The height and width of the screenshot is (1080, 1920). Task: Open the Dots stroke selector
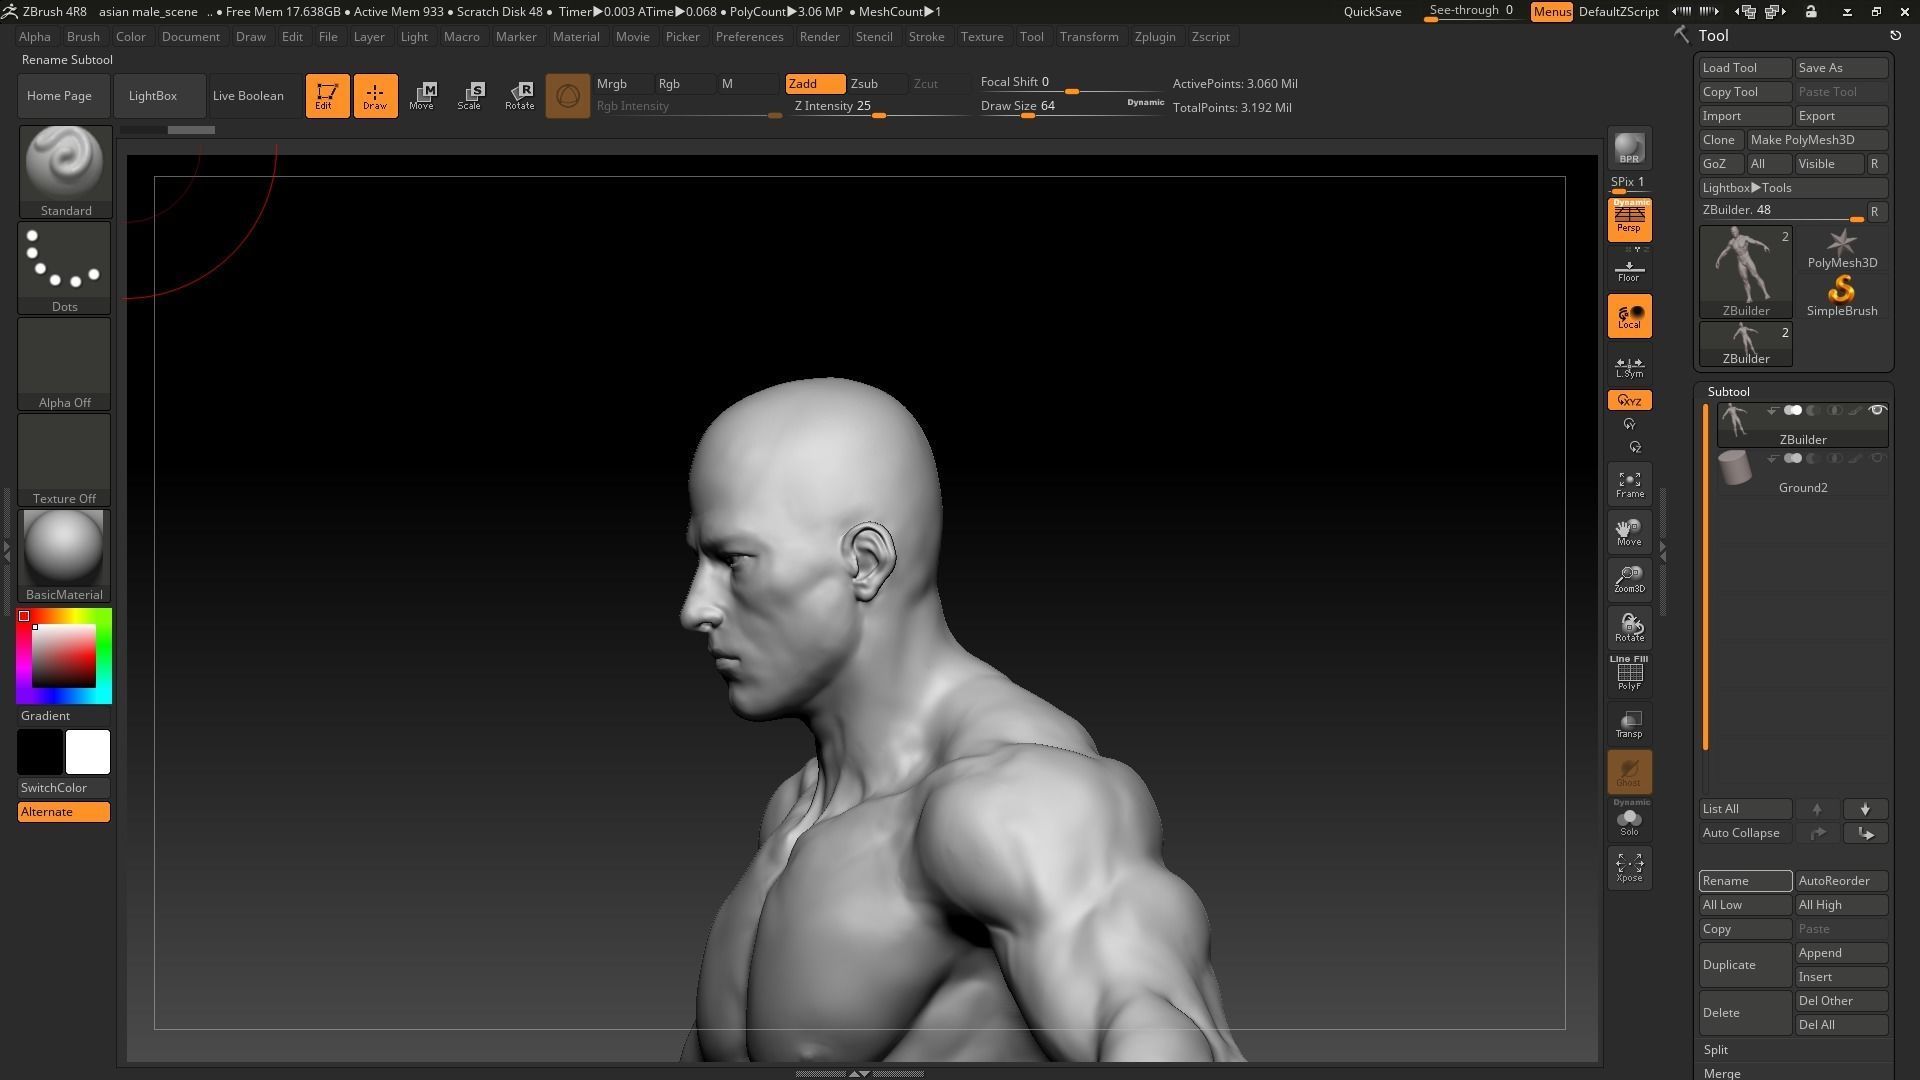point(65,267)
